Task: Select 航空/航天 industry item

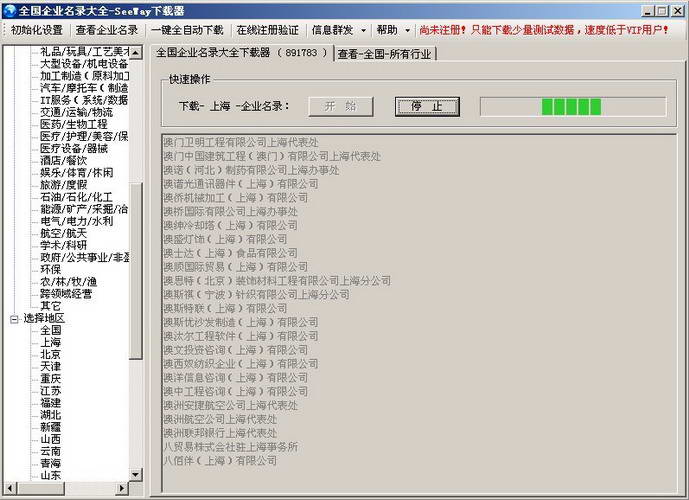Action: coord(64,233)
